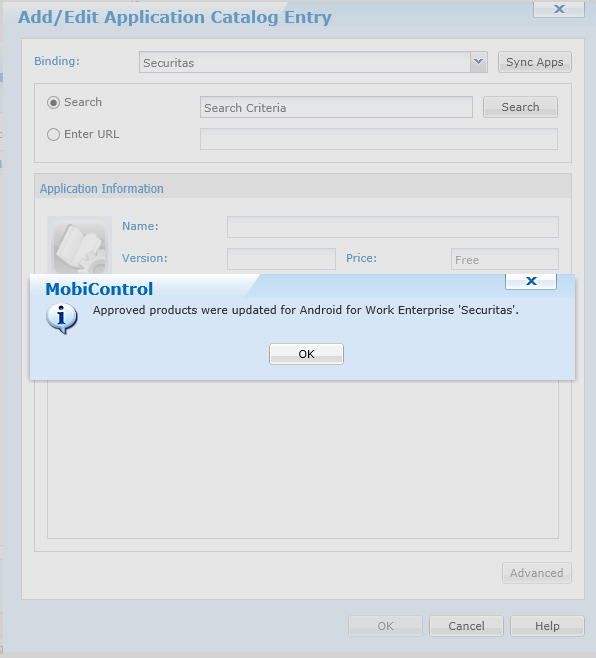This screenshot has width=596, height=658.
Task: Click the Version input field
Action: [281, 258]
